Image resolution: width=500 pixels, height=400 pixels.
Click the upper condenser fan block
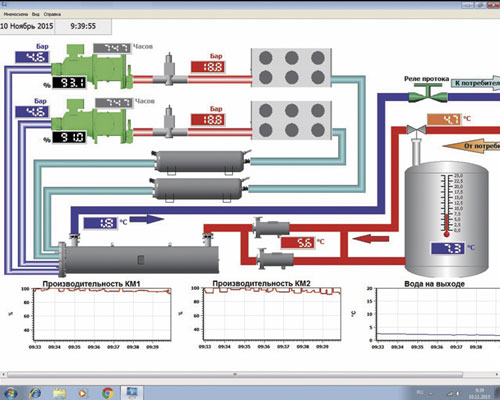click(291, 68)
